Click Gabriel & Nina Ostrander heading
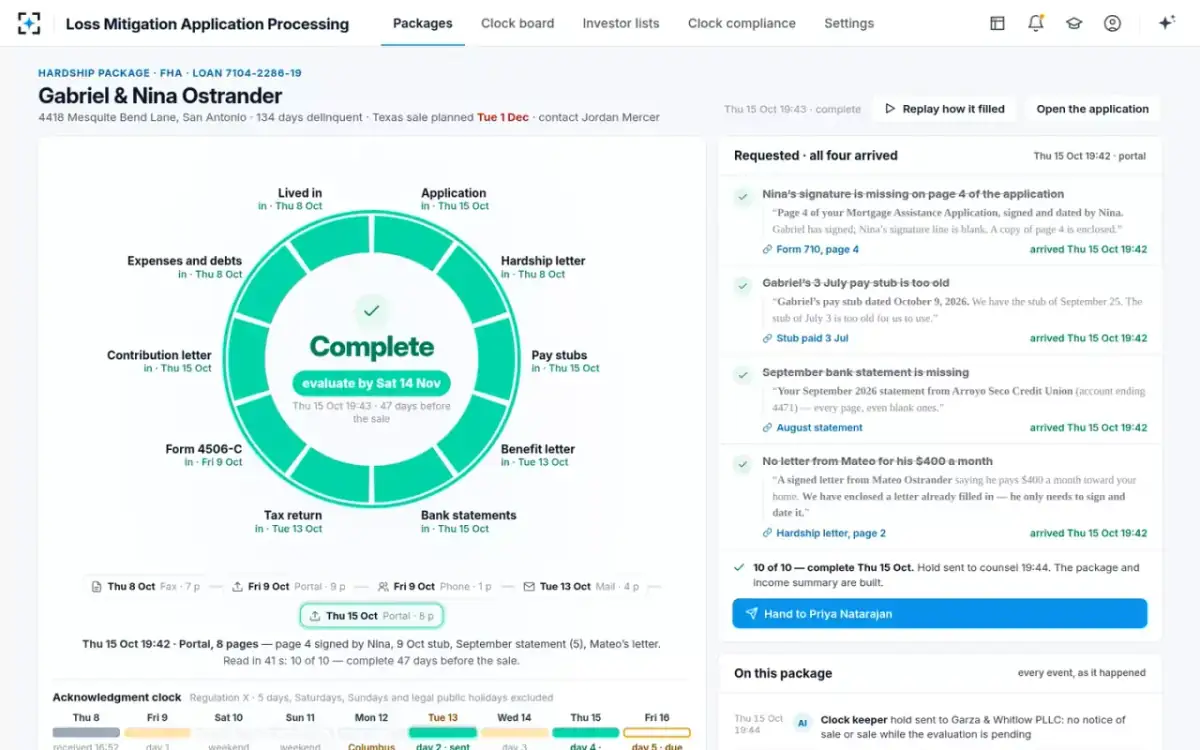This screenshot has height=750, width=1200. 160,96
